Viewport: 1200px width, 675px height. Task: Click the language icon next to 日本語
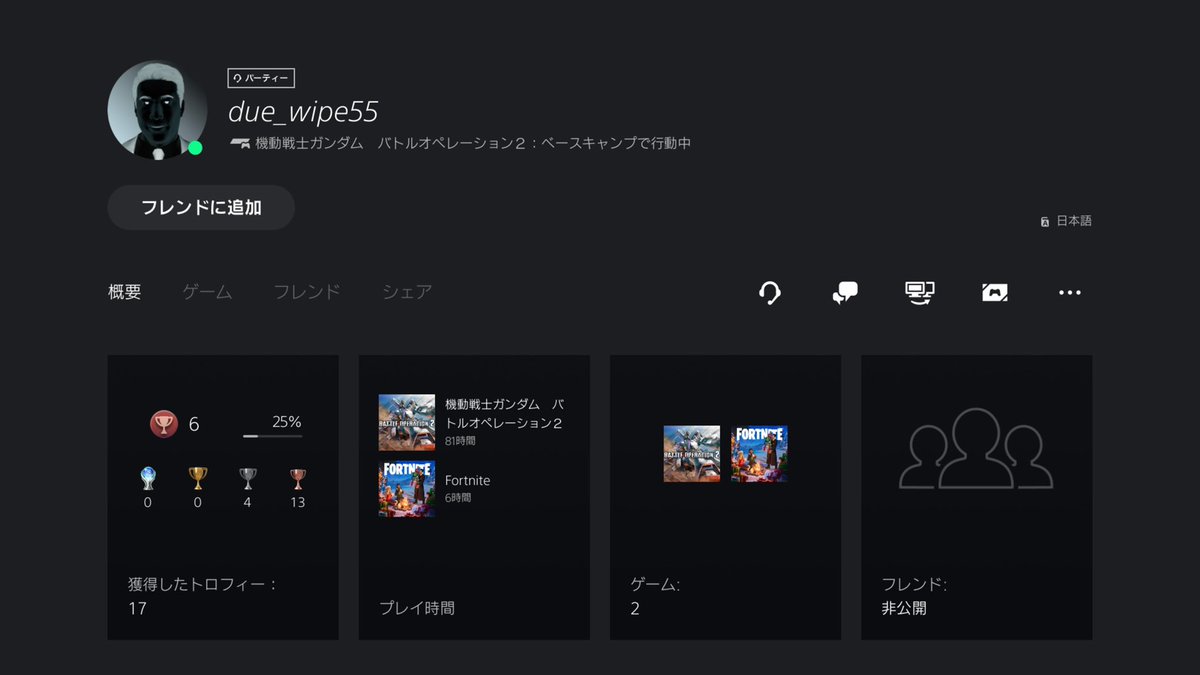pyautogui.click(x=1044, y=221)
